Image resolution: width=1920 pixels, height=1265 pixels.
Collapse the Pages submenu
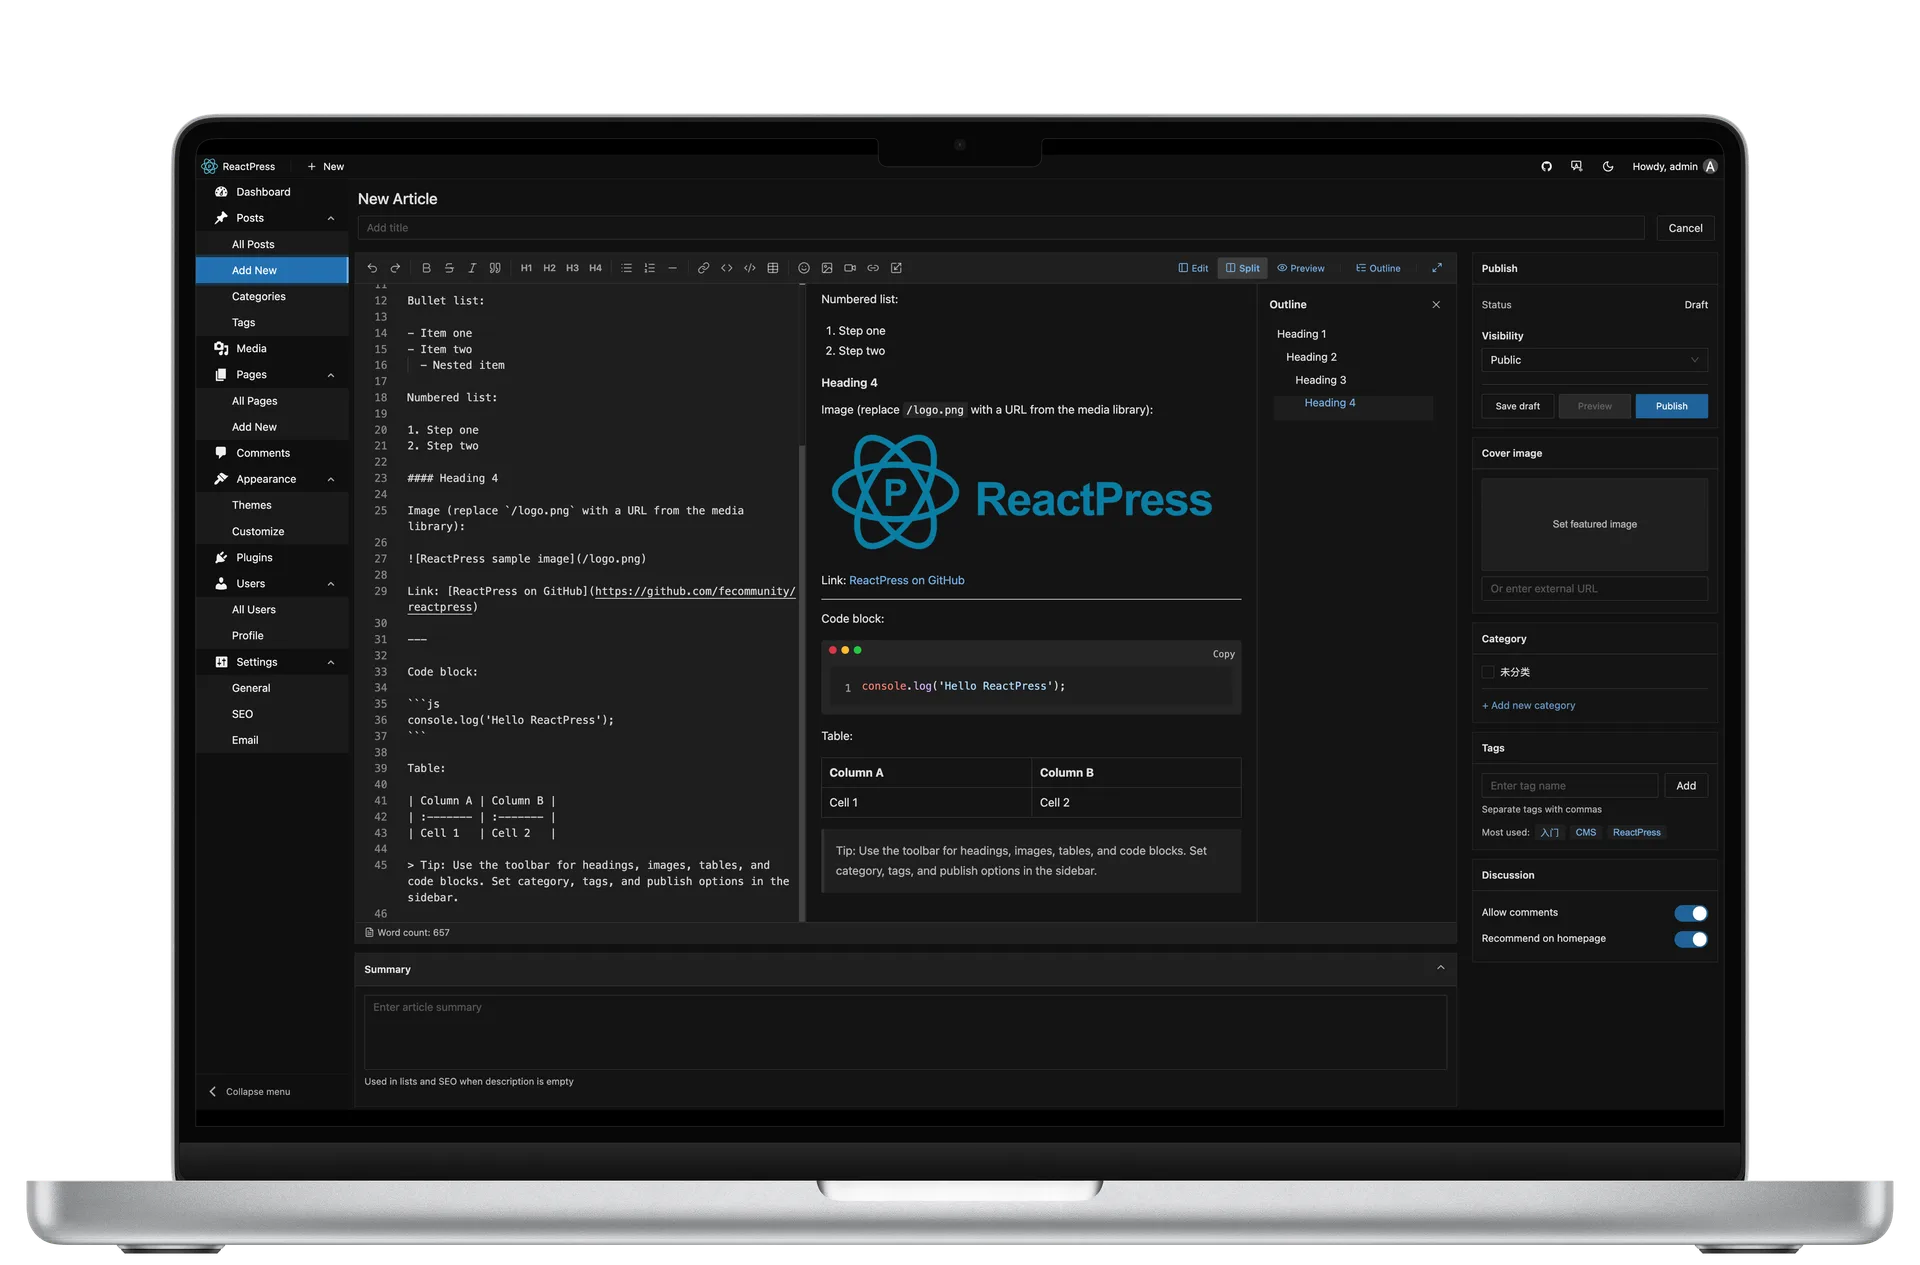pyautogui.click(x=330, y=375)
